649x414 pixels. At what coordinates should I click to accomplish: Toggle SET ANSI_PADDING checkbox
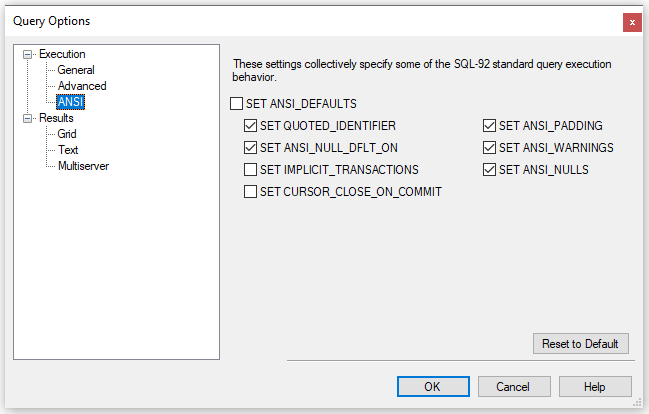click(490, 126)
